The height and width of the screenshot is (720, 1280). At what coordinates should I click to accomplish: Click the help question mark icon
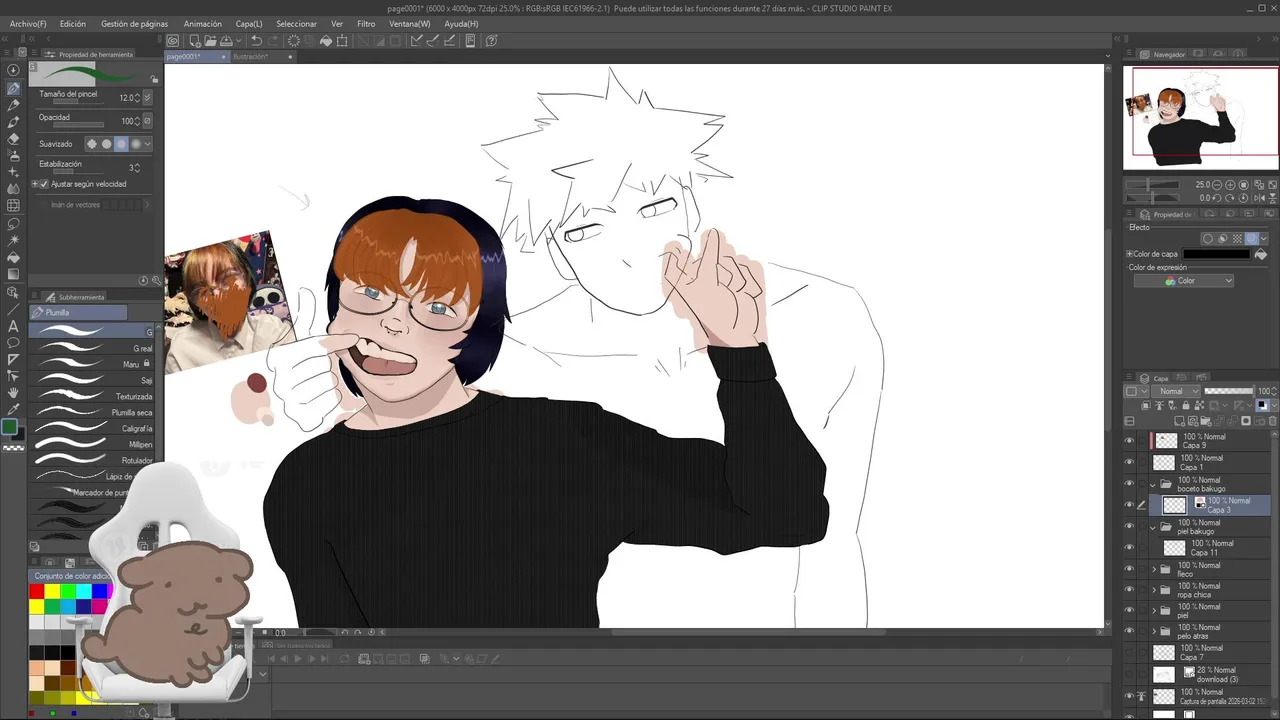tap(491, 41)
